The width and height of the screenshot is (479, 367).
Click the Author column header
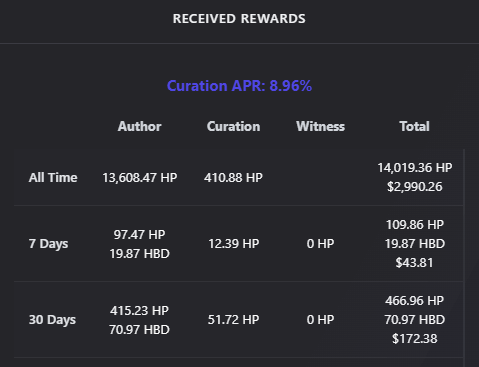tap(139, 126)
